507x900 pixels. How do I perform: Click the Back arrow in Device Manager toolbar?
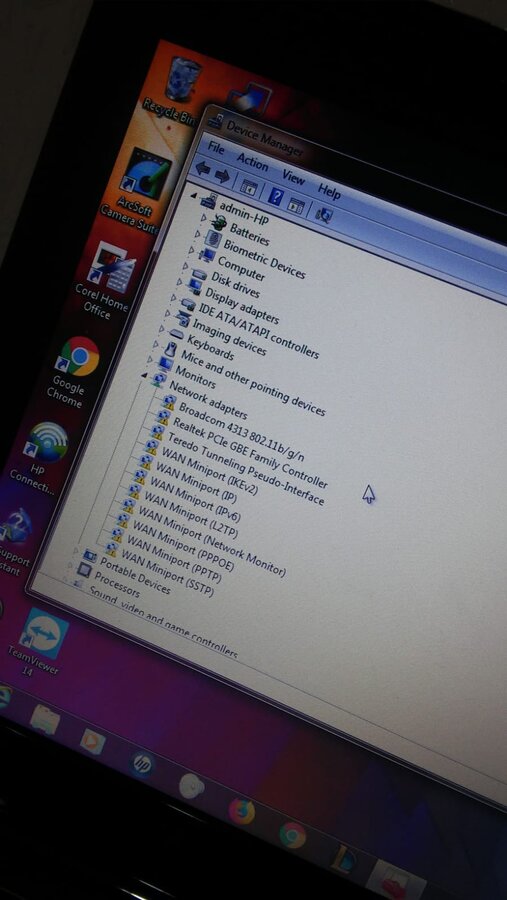tap(203, 168)
